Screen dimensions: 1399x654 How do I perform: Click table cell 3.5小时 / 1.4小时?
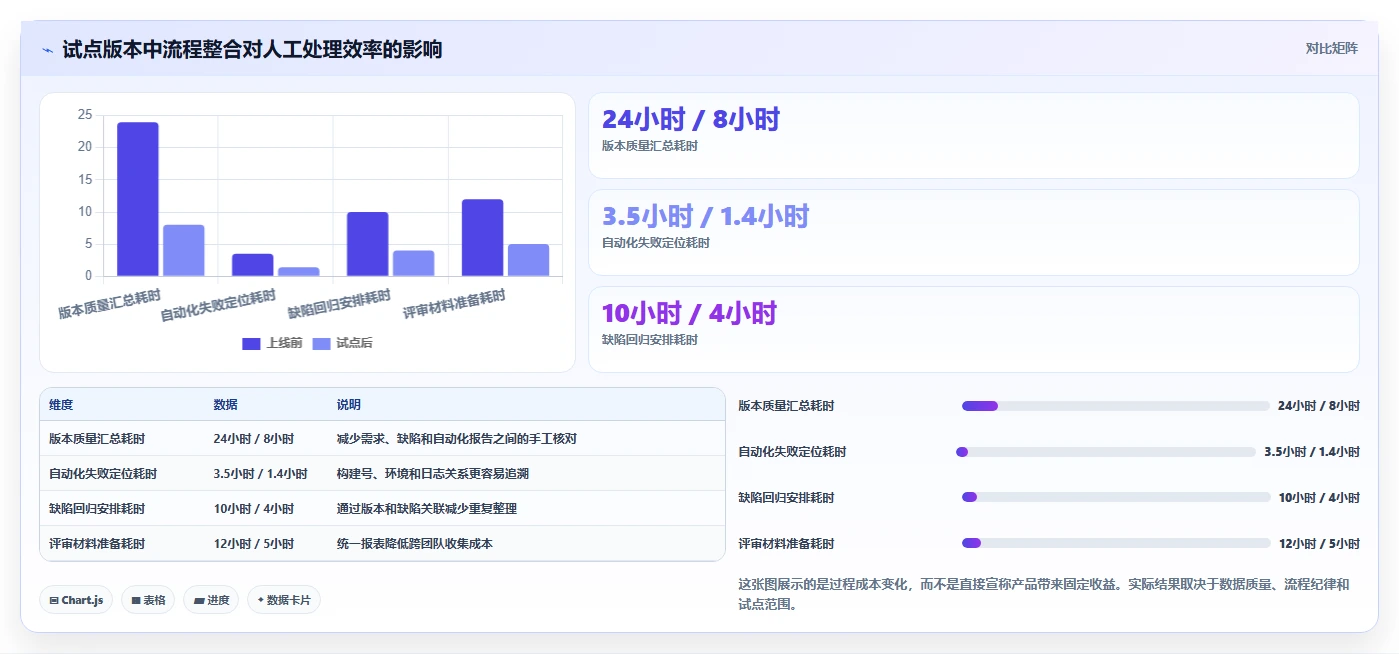click(261, 474)
